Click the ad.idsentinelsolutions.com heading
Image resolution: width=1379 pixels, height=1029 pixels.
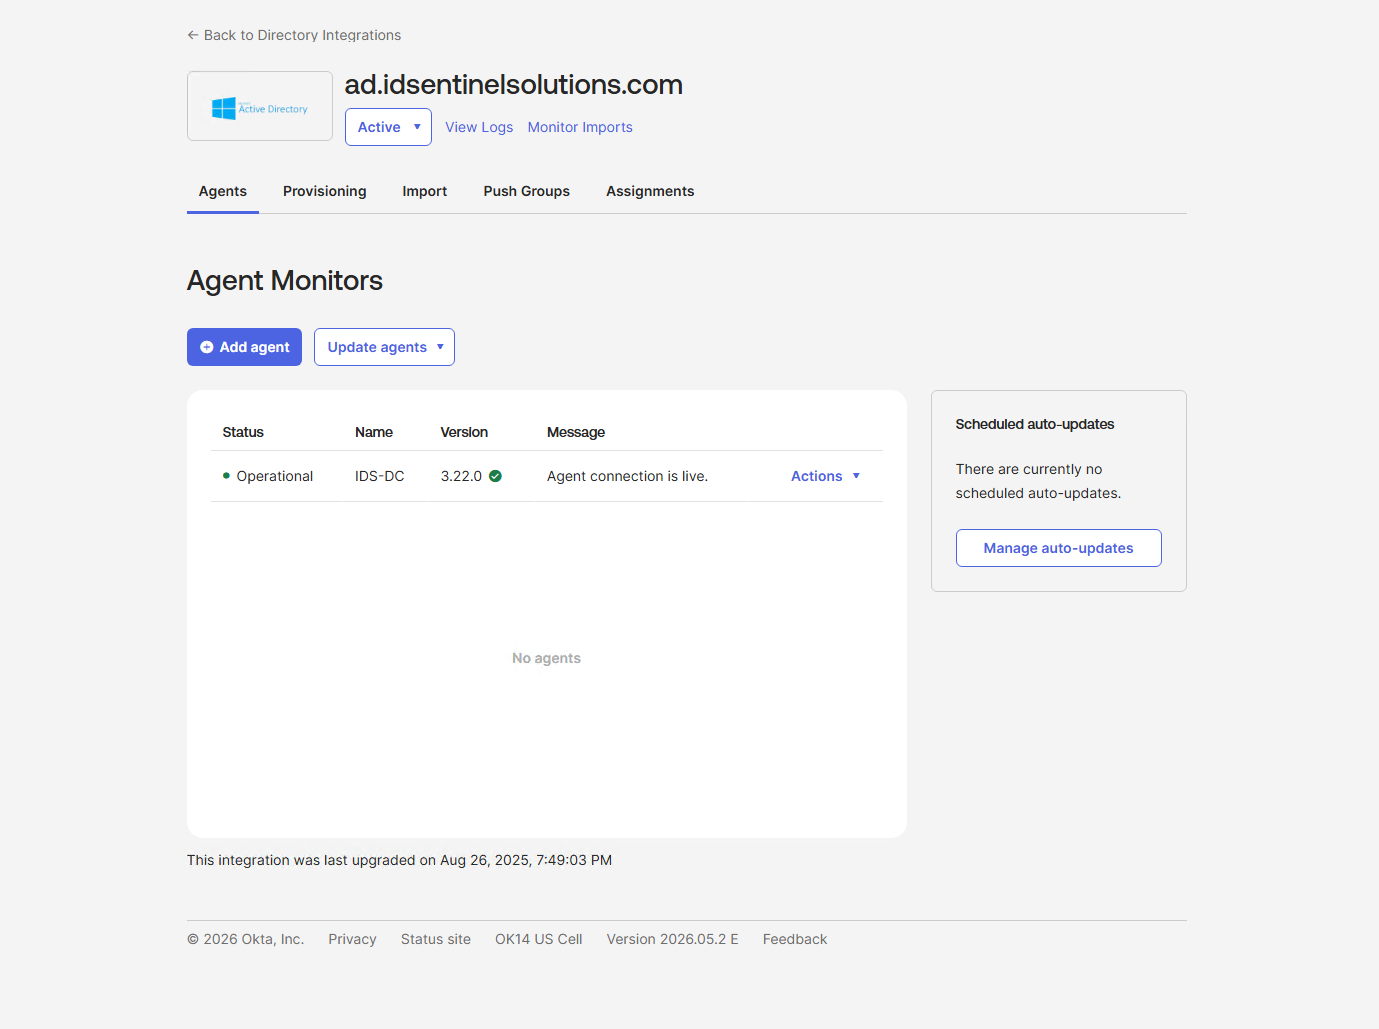coord(514,85)
